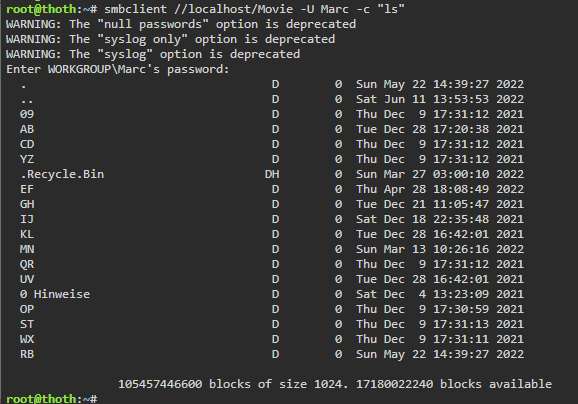The image size is (578, 404).
Task: Click the MN directory name
Action: click(x=27, y=249)
